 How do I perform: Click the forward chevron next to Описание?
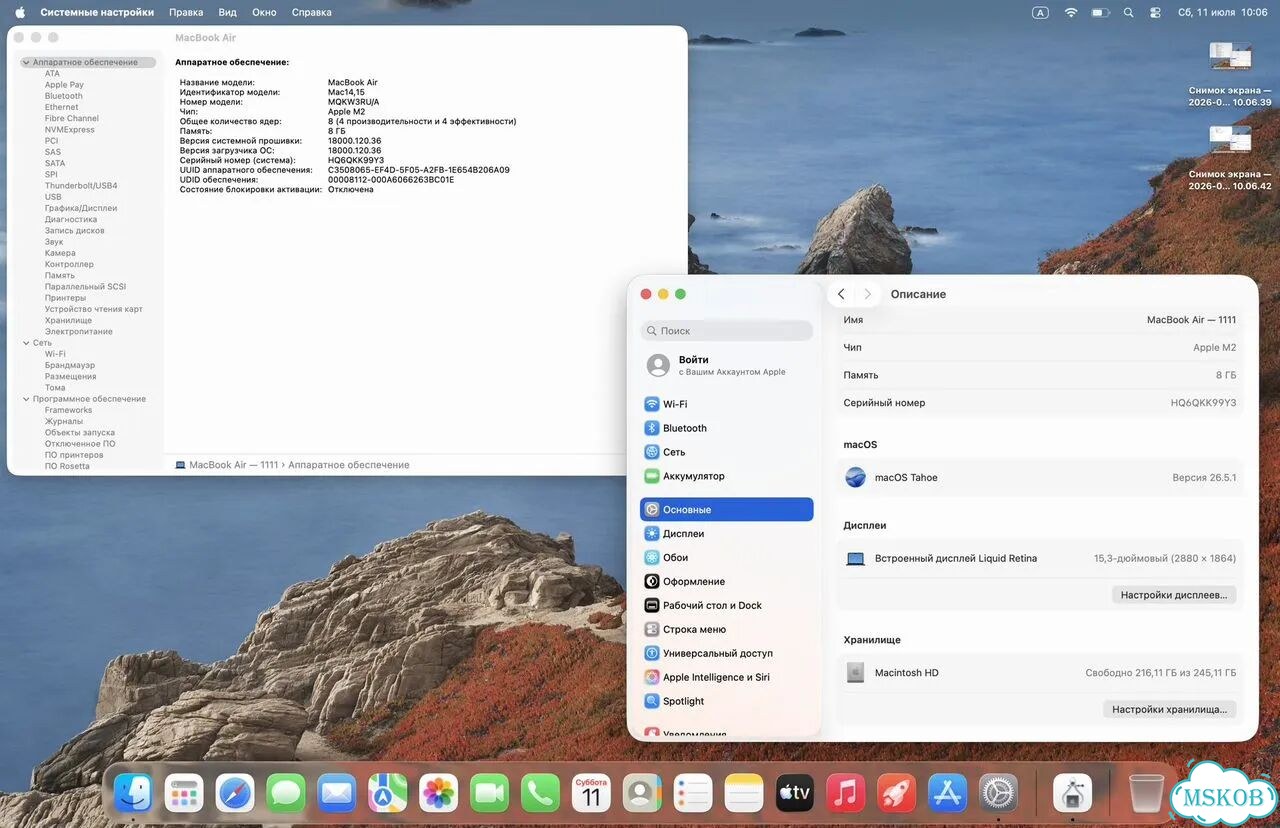[x=867, y=294]
